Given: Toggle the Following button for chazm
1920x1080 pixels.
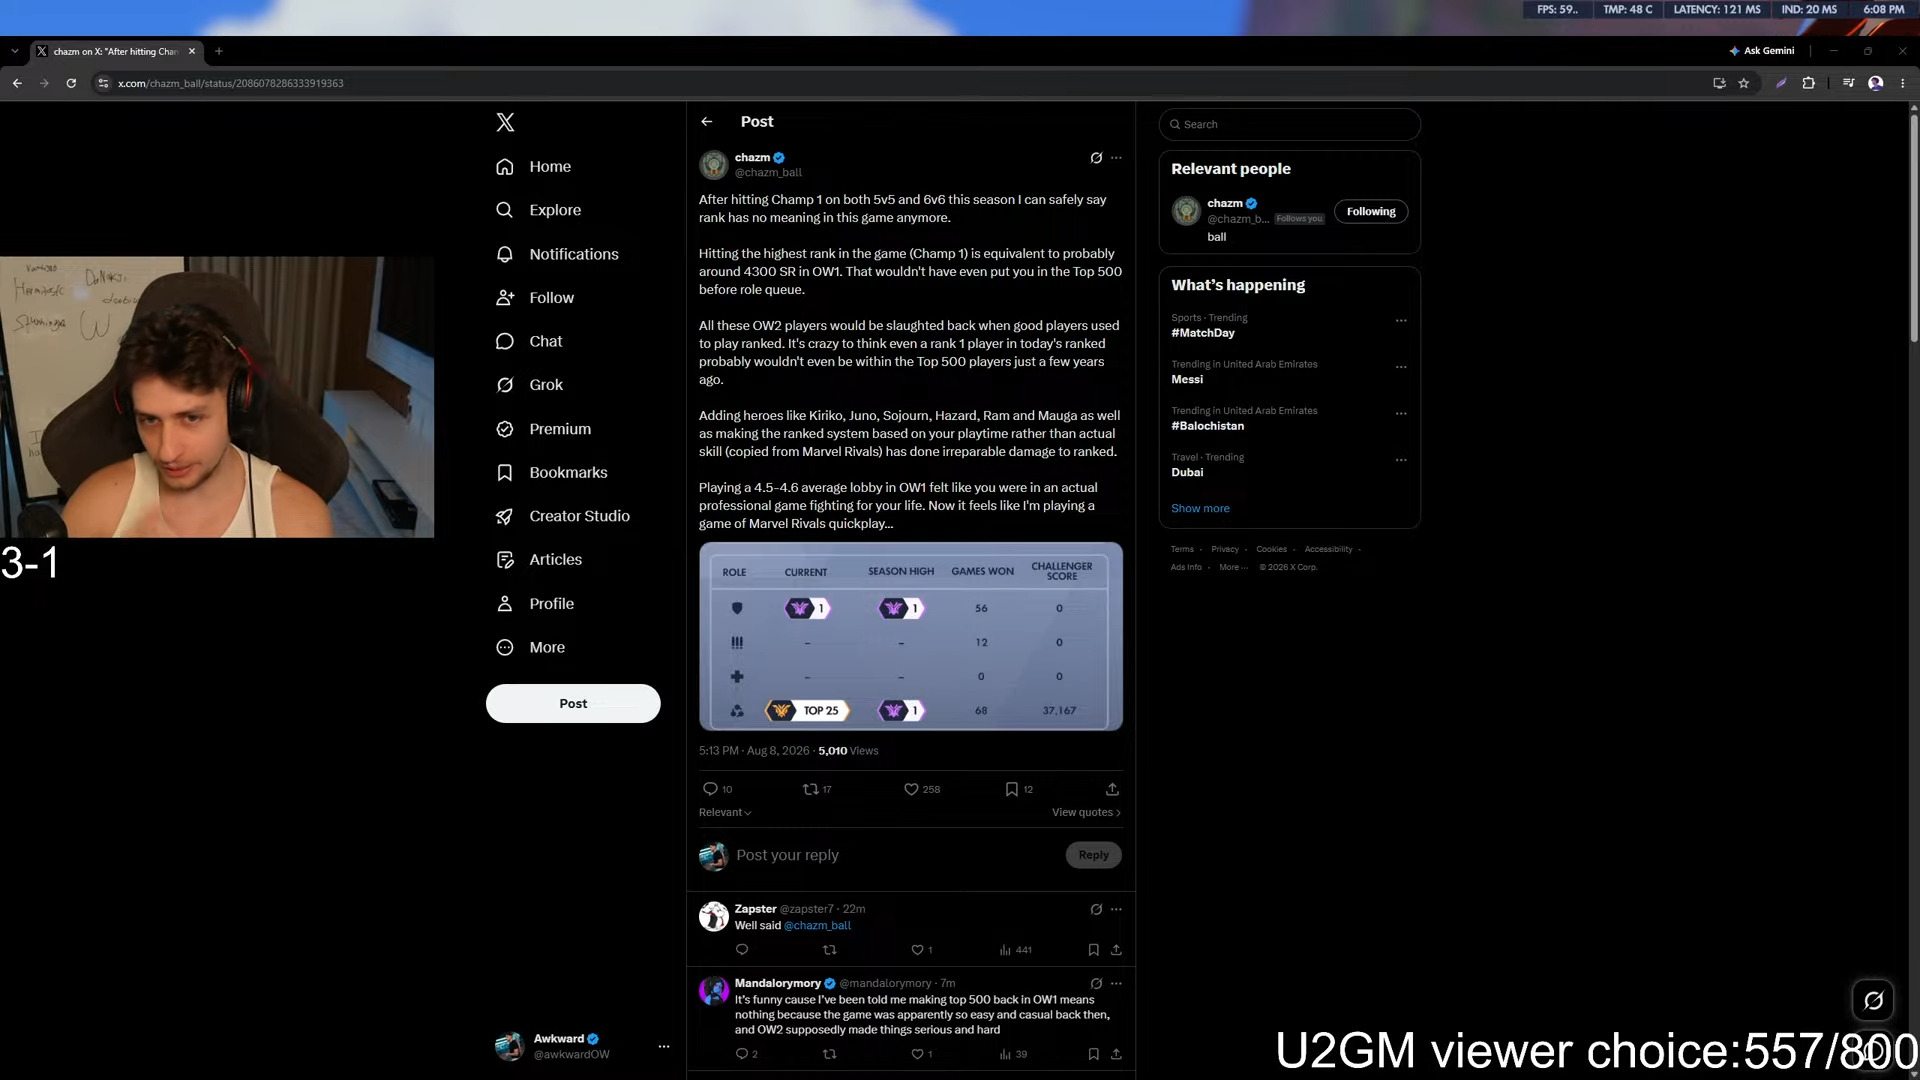Looking at the screenshot, I should pyautogui.click(x=1370, y=212).
